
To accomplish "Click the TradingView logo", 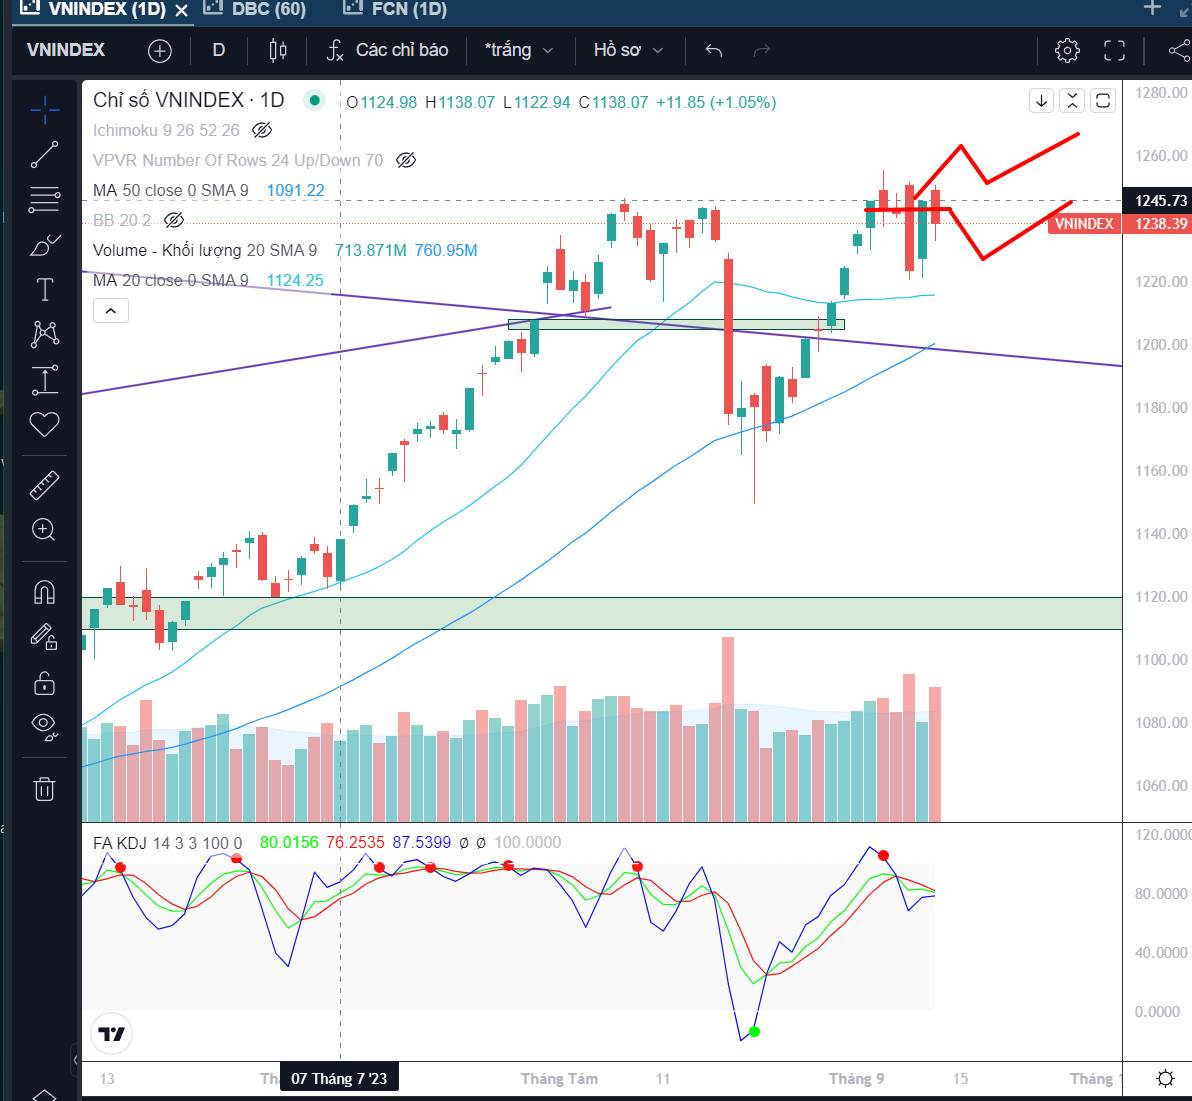I will pyautogui.click(x=112, y=1033).
